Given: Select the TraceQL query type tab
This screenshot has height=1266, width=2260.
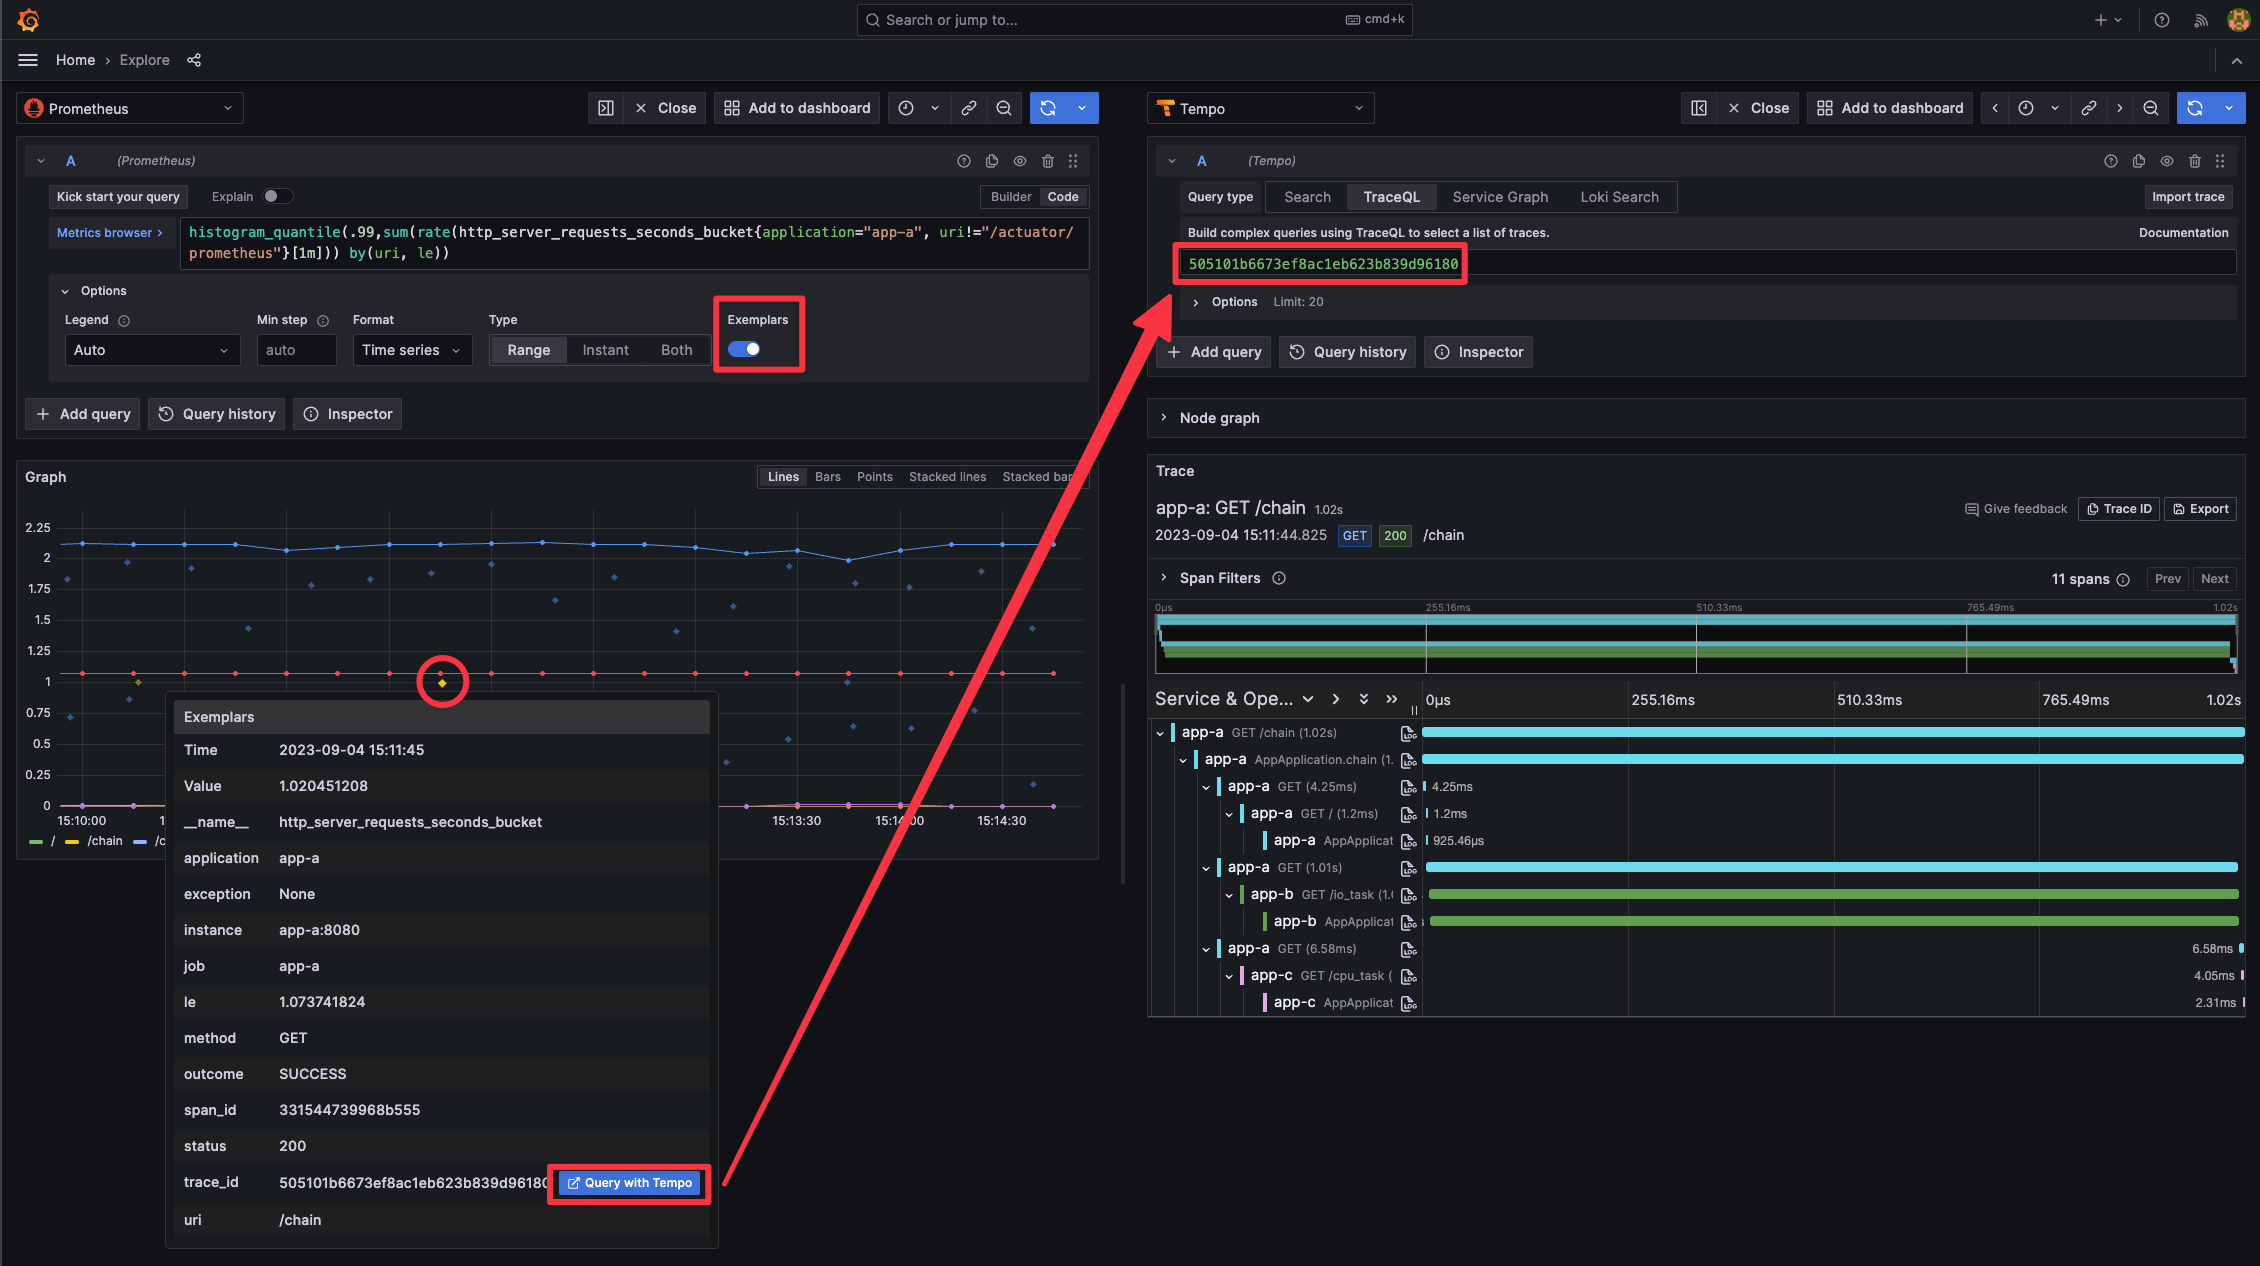Looking at the screenshot, I should click(1391, 197).
